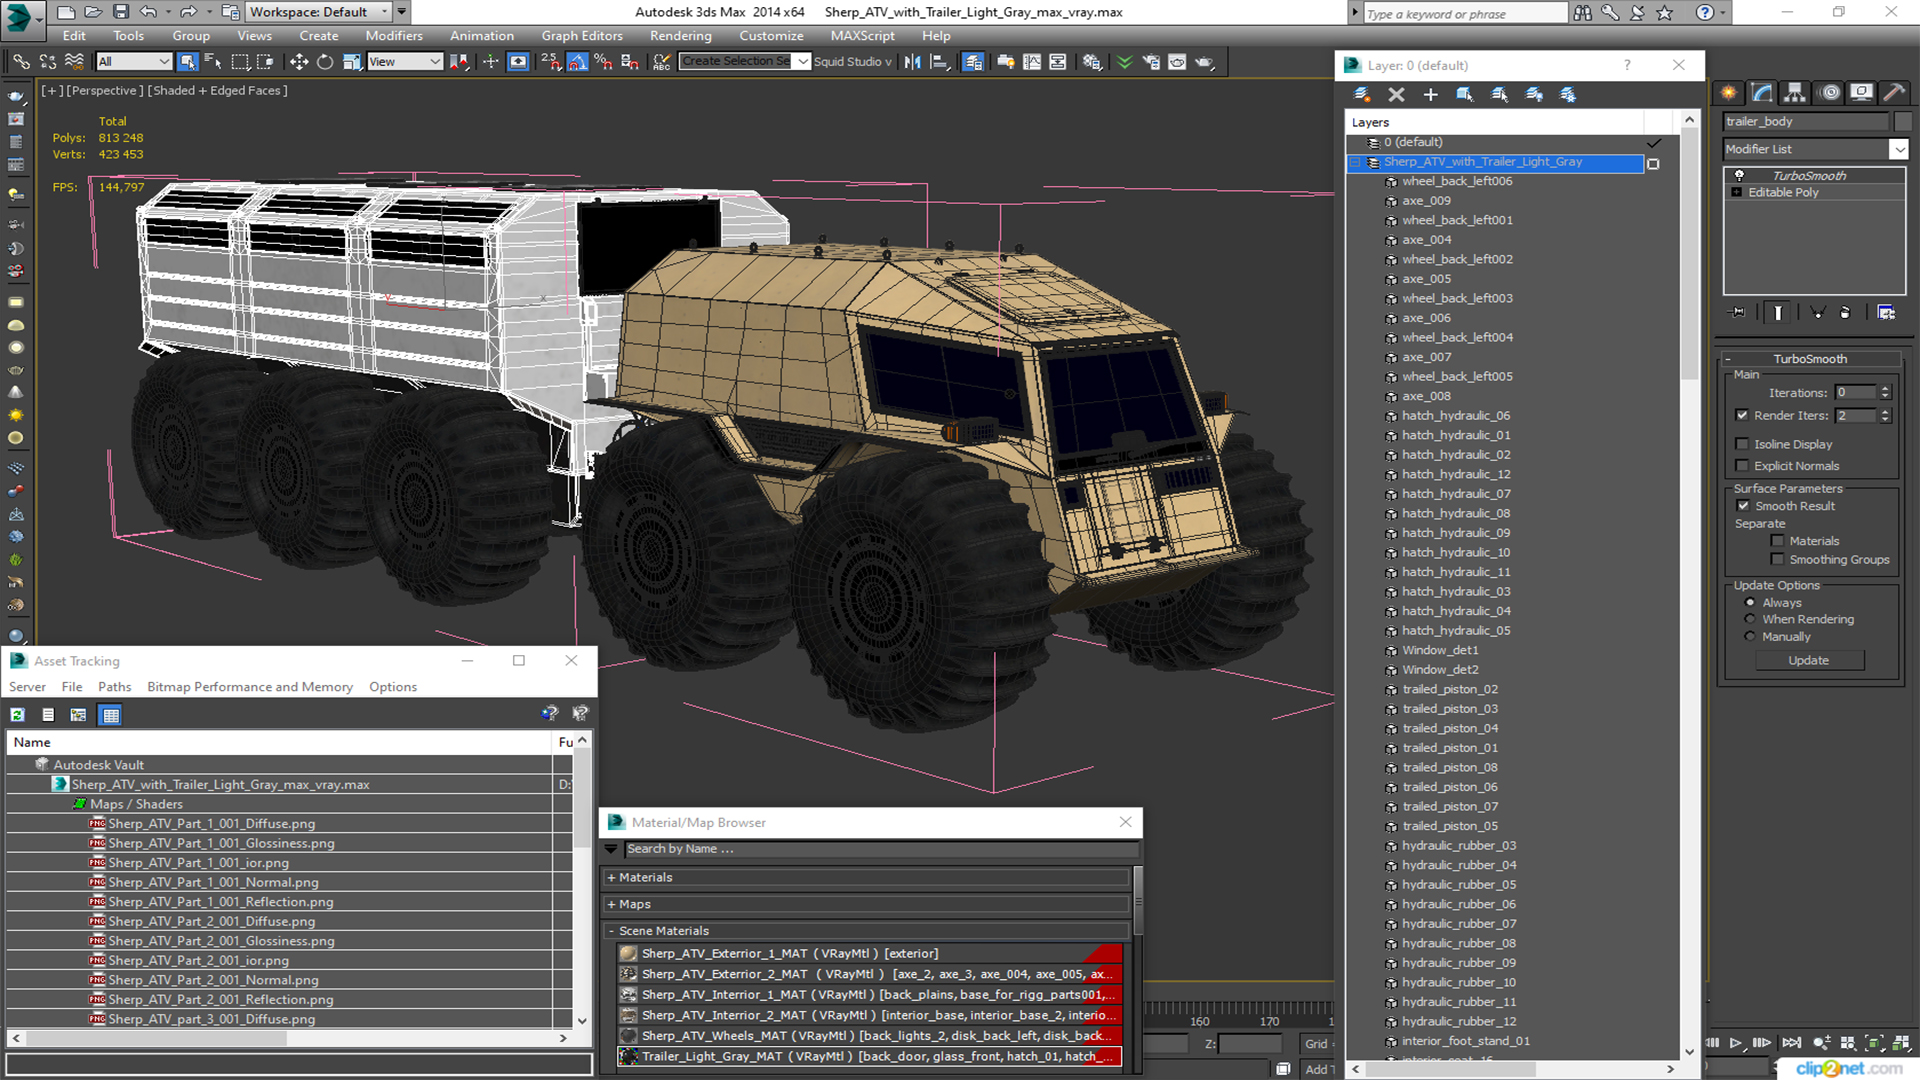Image resolution: width=1920 pixels, height=1080 pixels.
Task: Click Configure Modifier Sets icon
Action: click(x=1886, y=313)
